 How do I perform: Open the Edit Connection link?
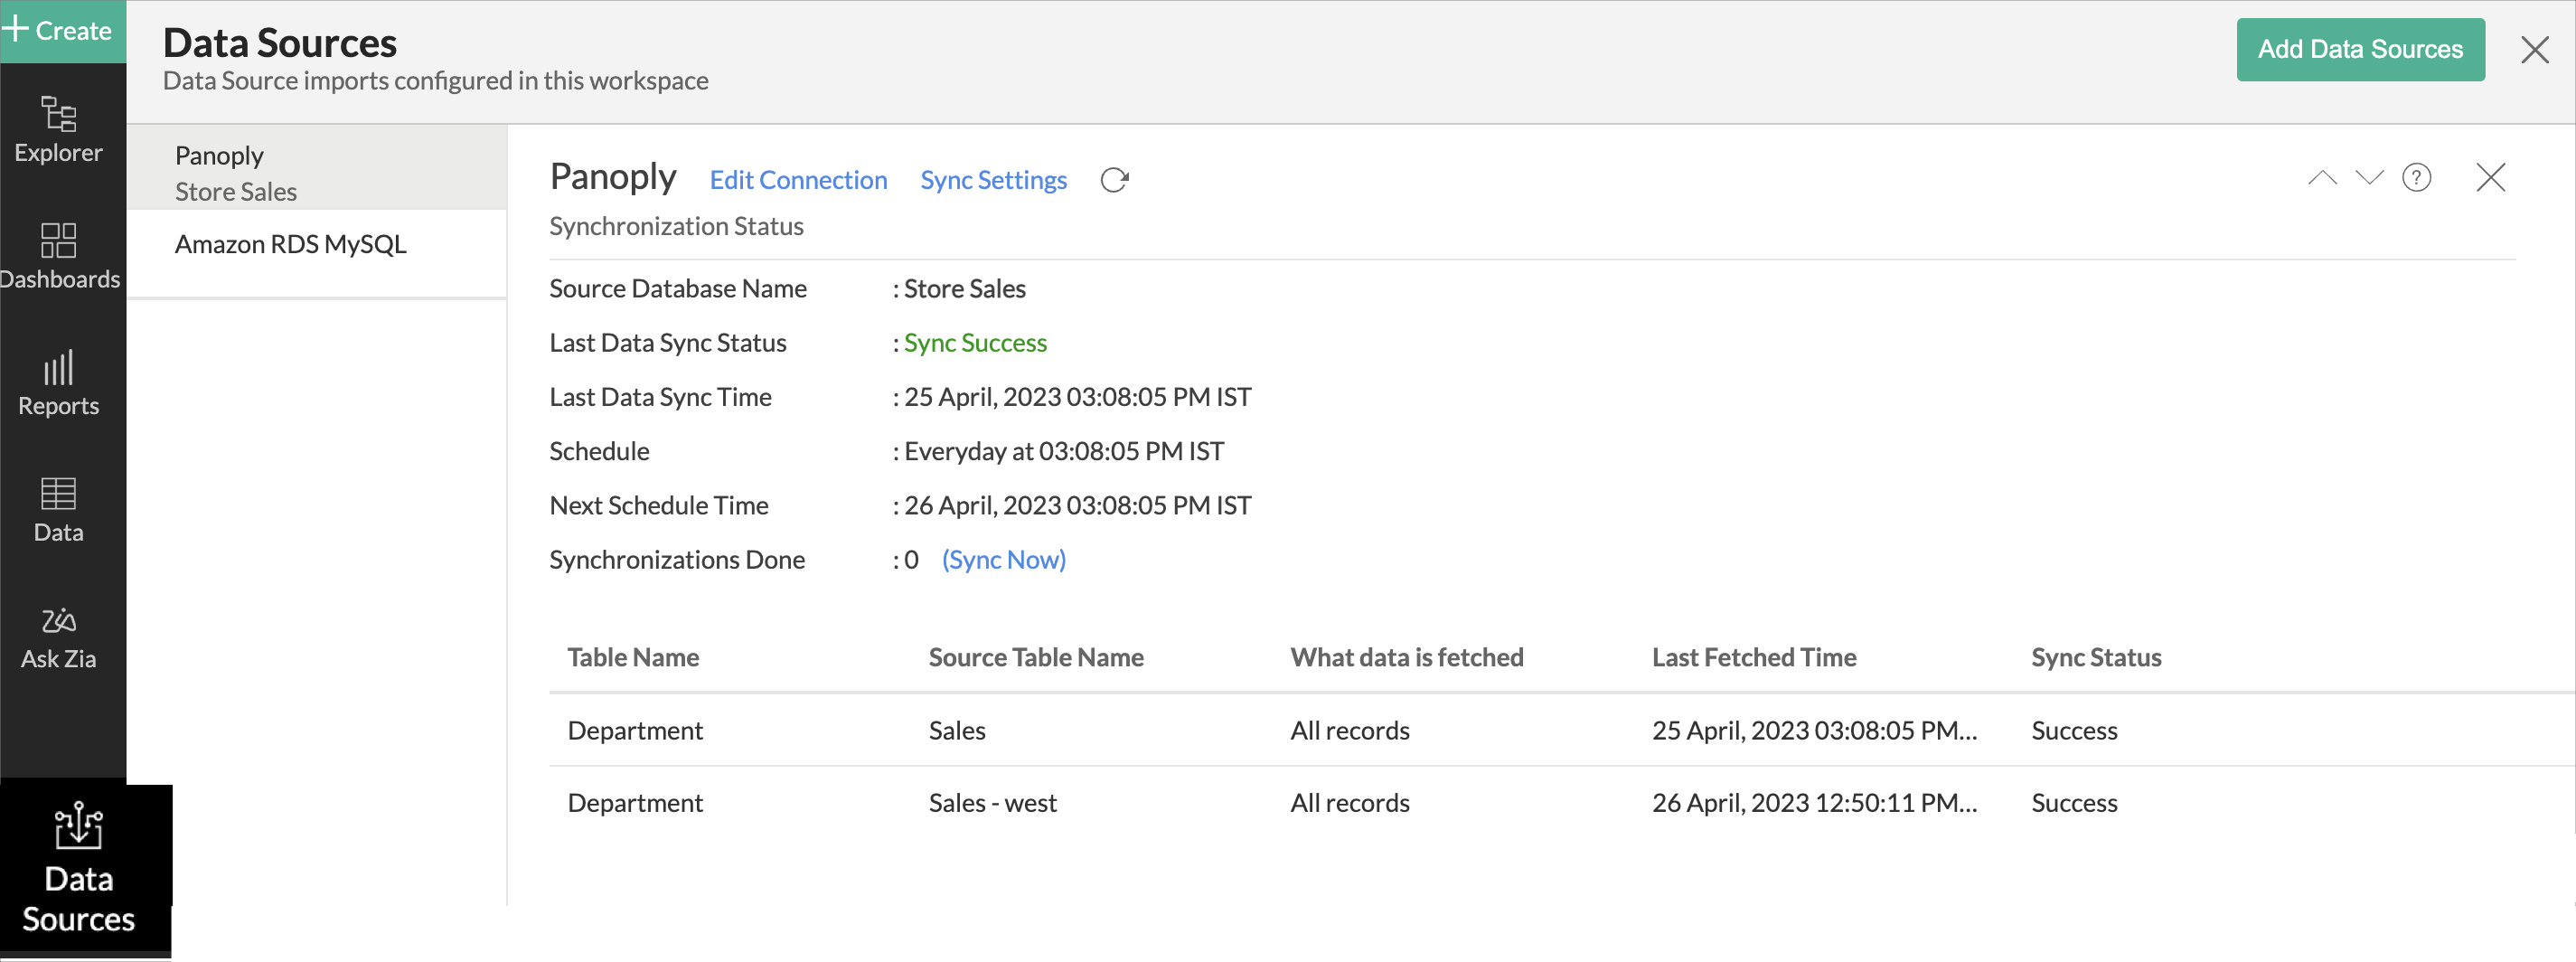click(798, 180)
